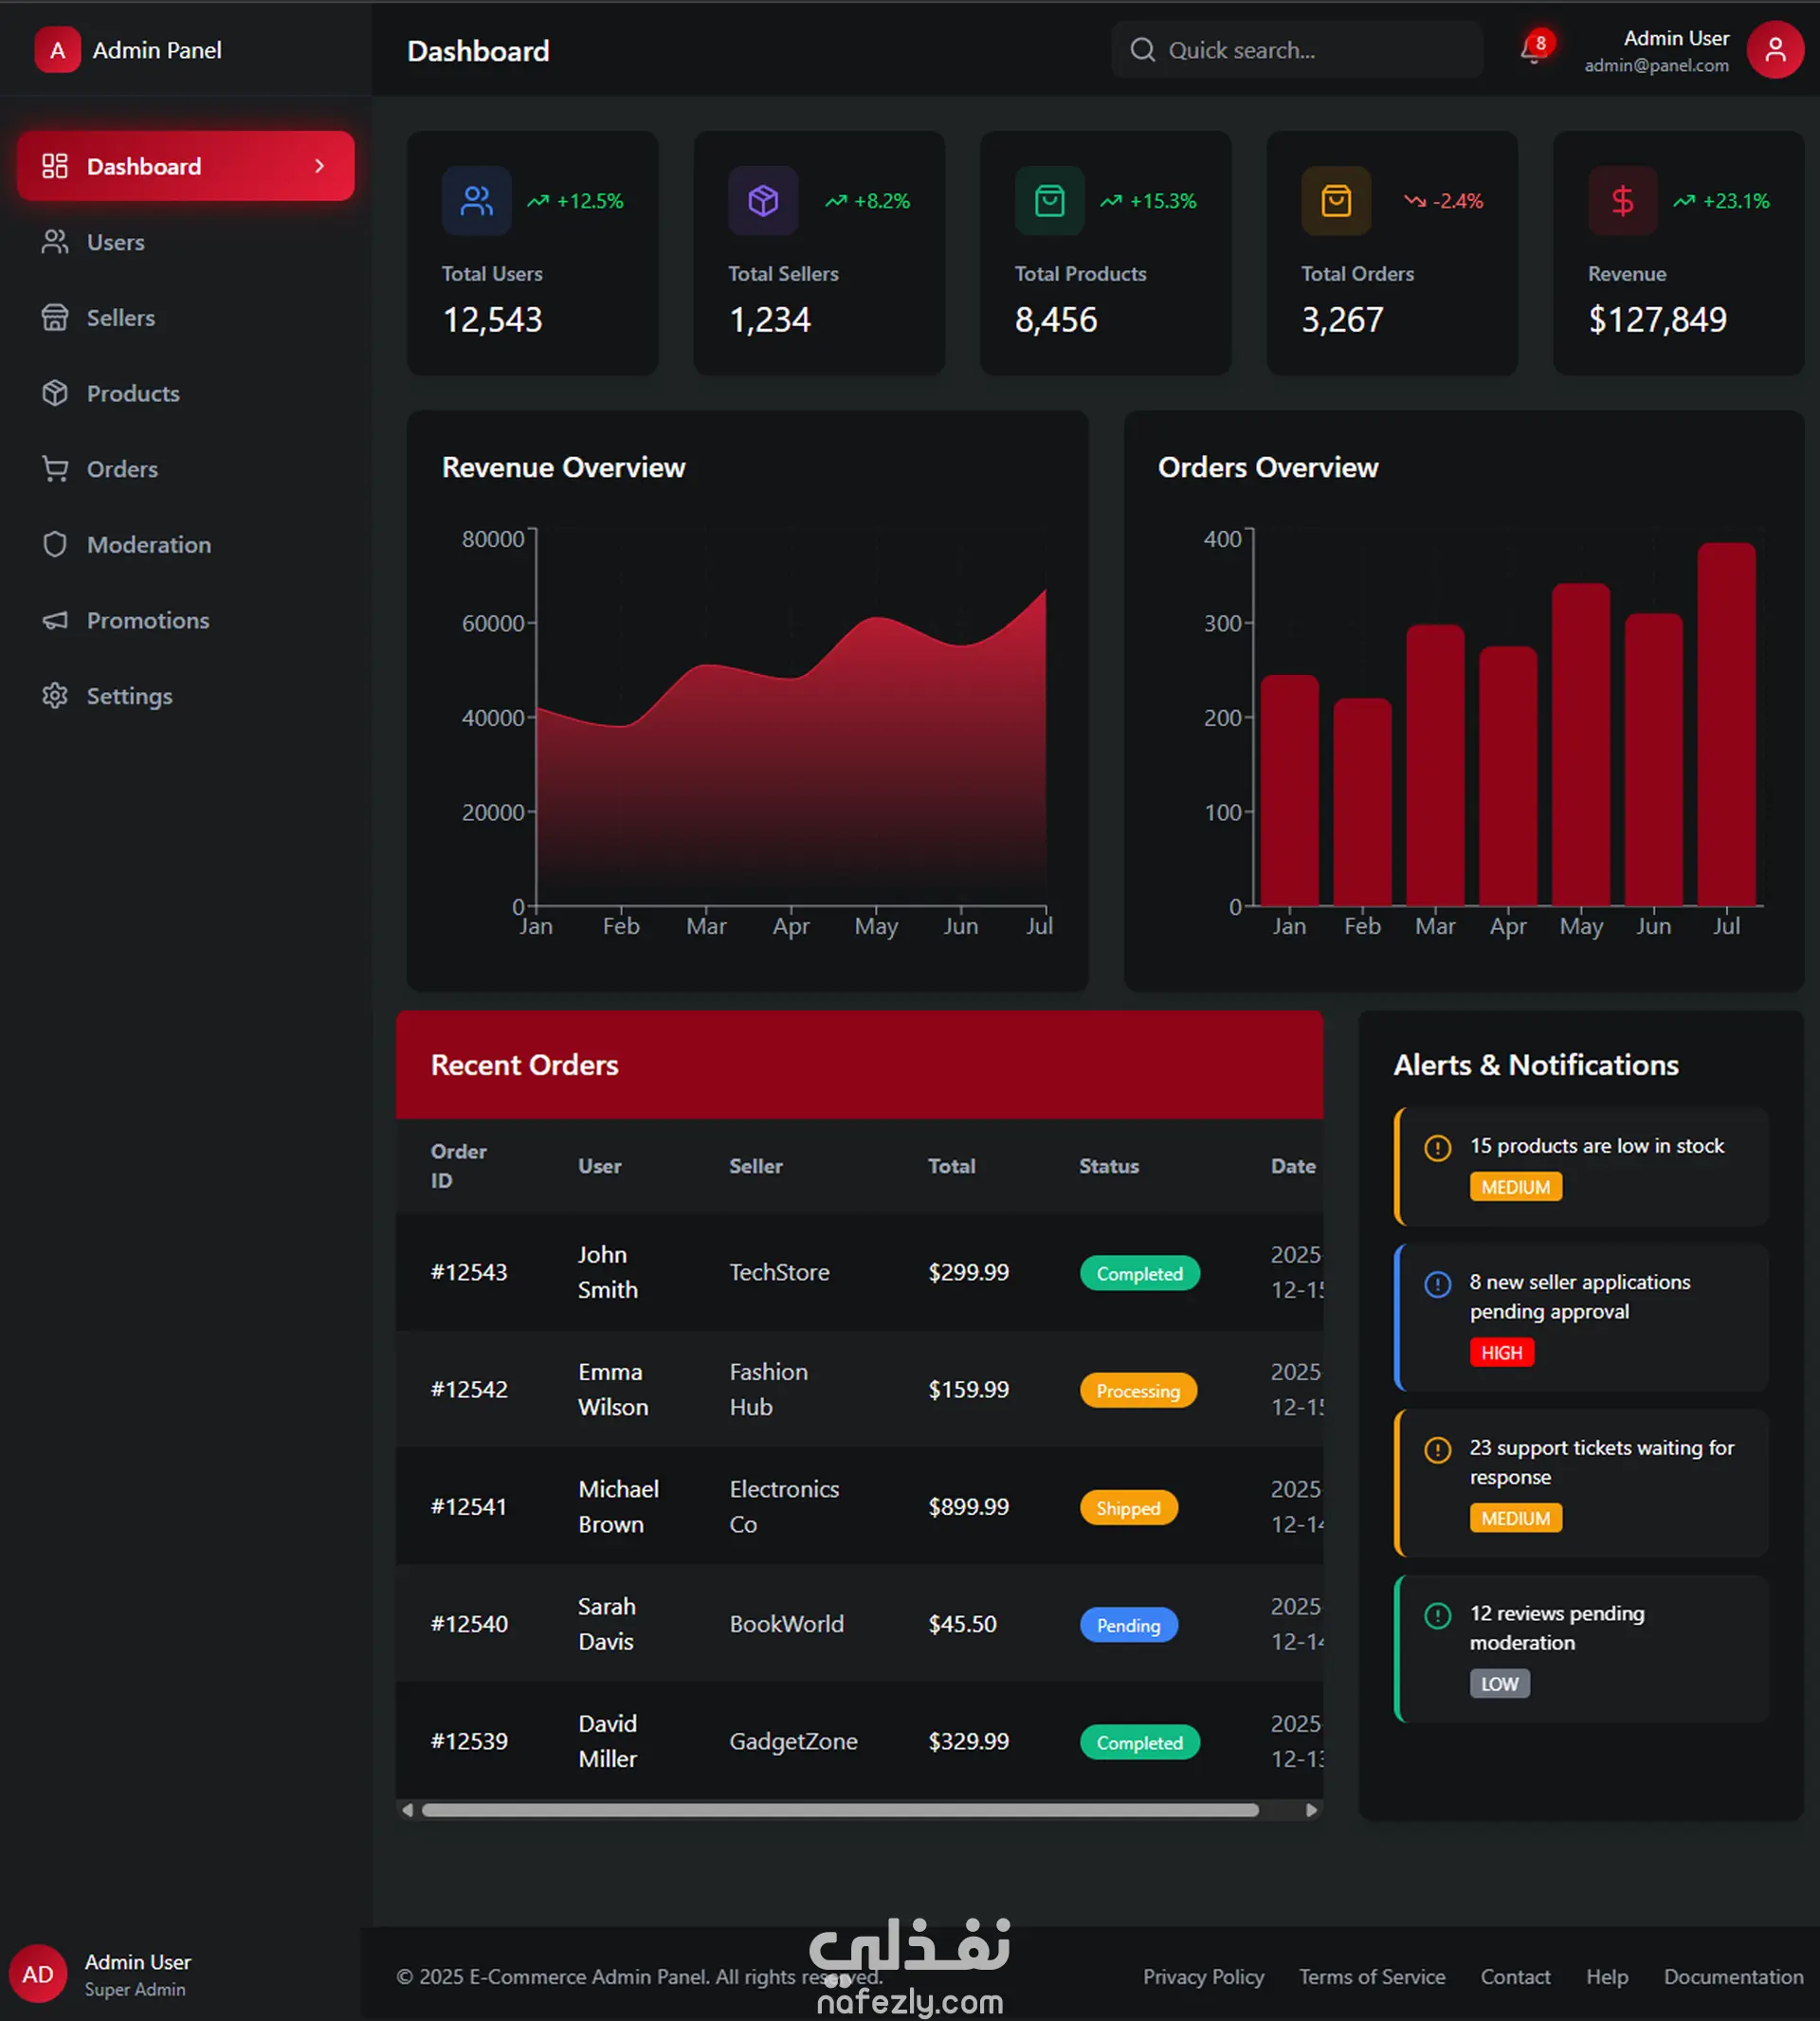Click the Total Sellers box icon
This screenshot has height=2021, width=1820.
point(763,201)
